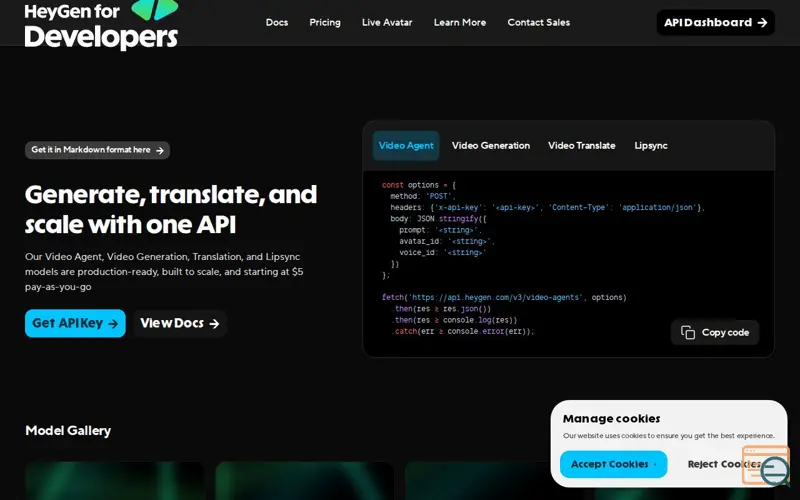800x500 pixels.
Task: Click the Get it in Markdown format link
Action: 97,150
